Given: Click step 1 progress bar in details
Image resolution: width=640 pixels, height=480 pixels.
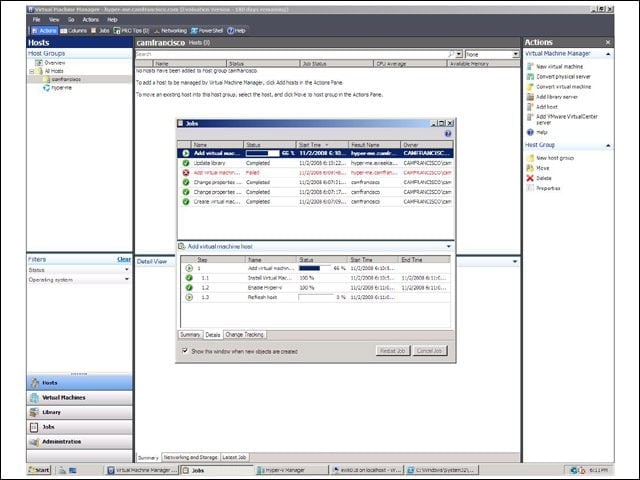Looking at the screenshot, I should pos(315,268).
